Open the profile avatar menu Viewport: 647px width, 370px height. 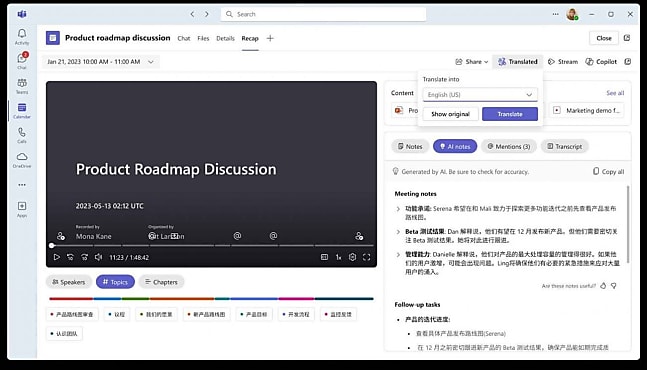pyautogui.click(x=572, y=14)
